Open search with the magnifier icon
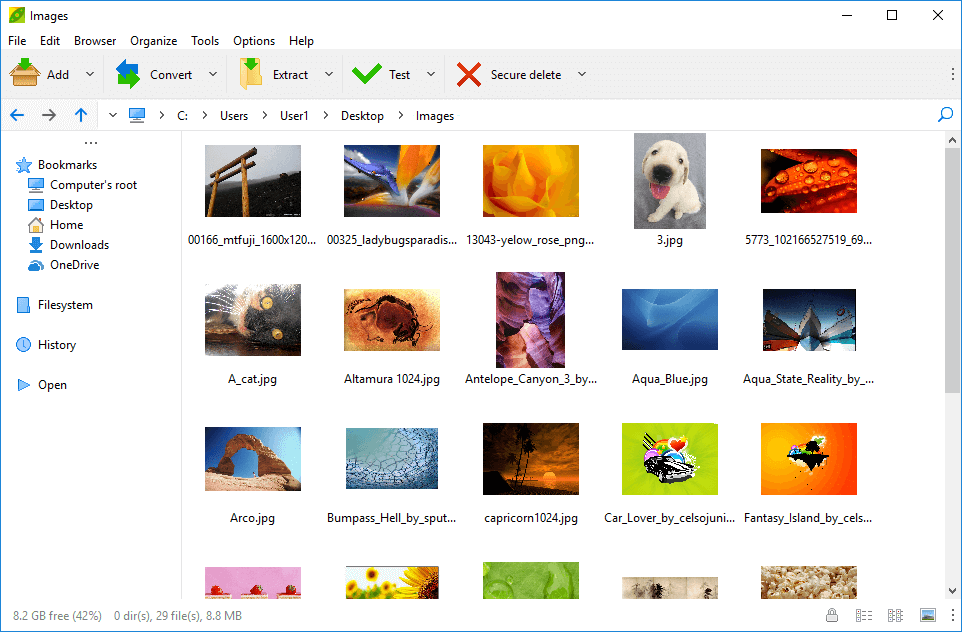This screenshot has width=962, height=632. tap(945, 115)
